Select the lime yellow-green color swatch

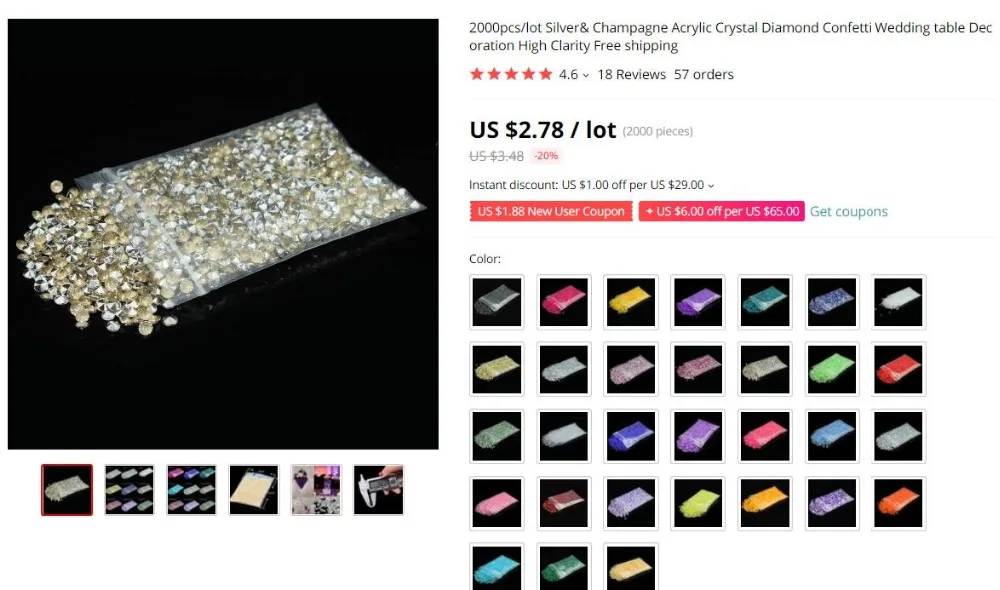click(698, 503)
